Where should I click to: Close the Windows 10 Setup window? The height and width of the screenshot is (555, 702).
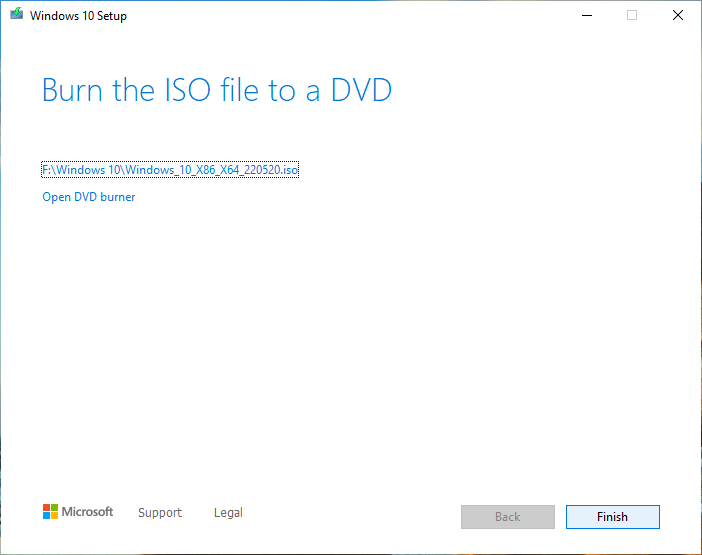pos(678,15)
